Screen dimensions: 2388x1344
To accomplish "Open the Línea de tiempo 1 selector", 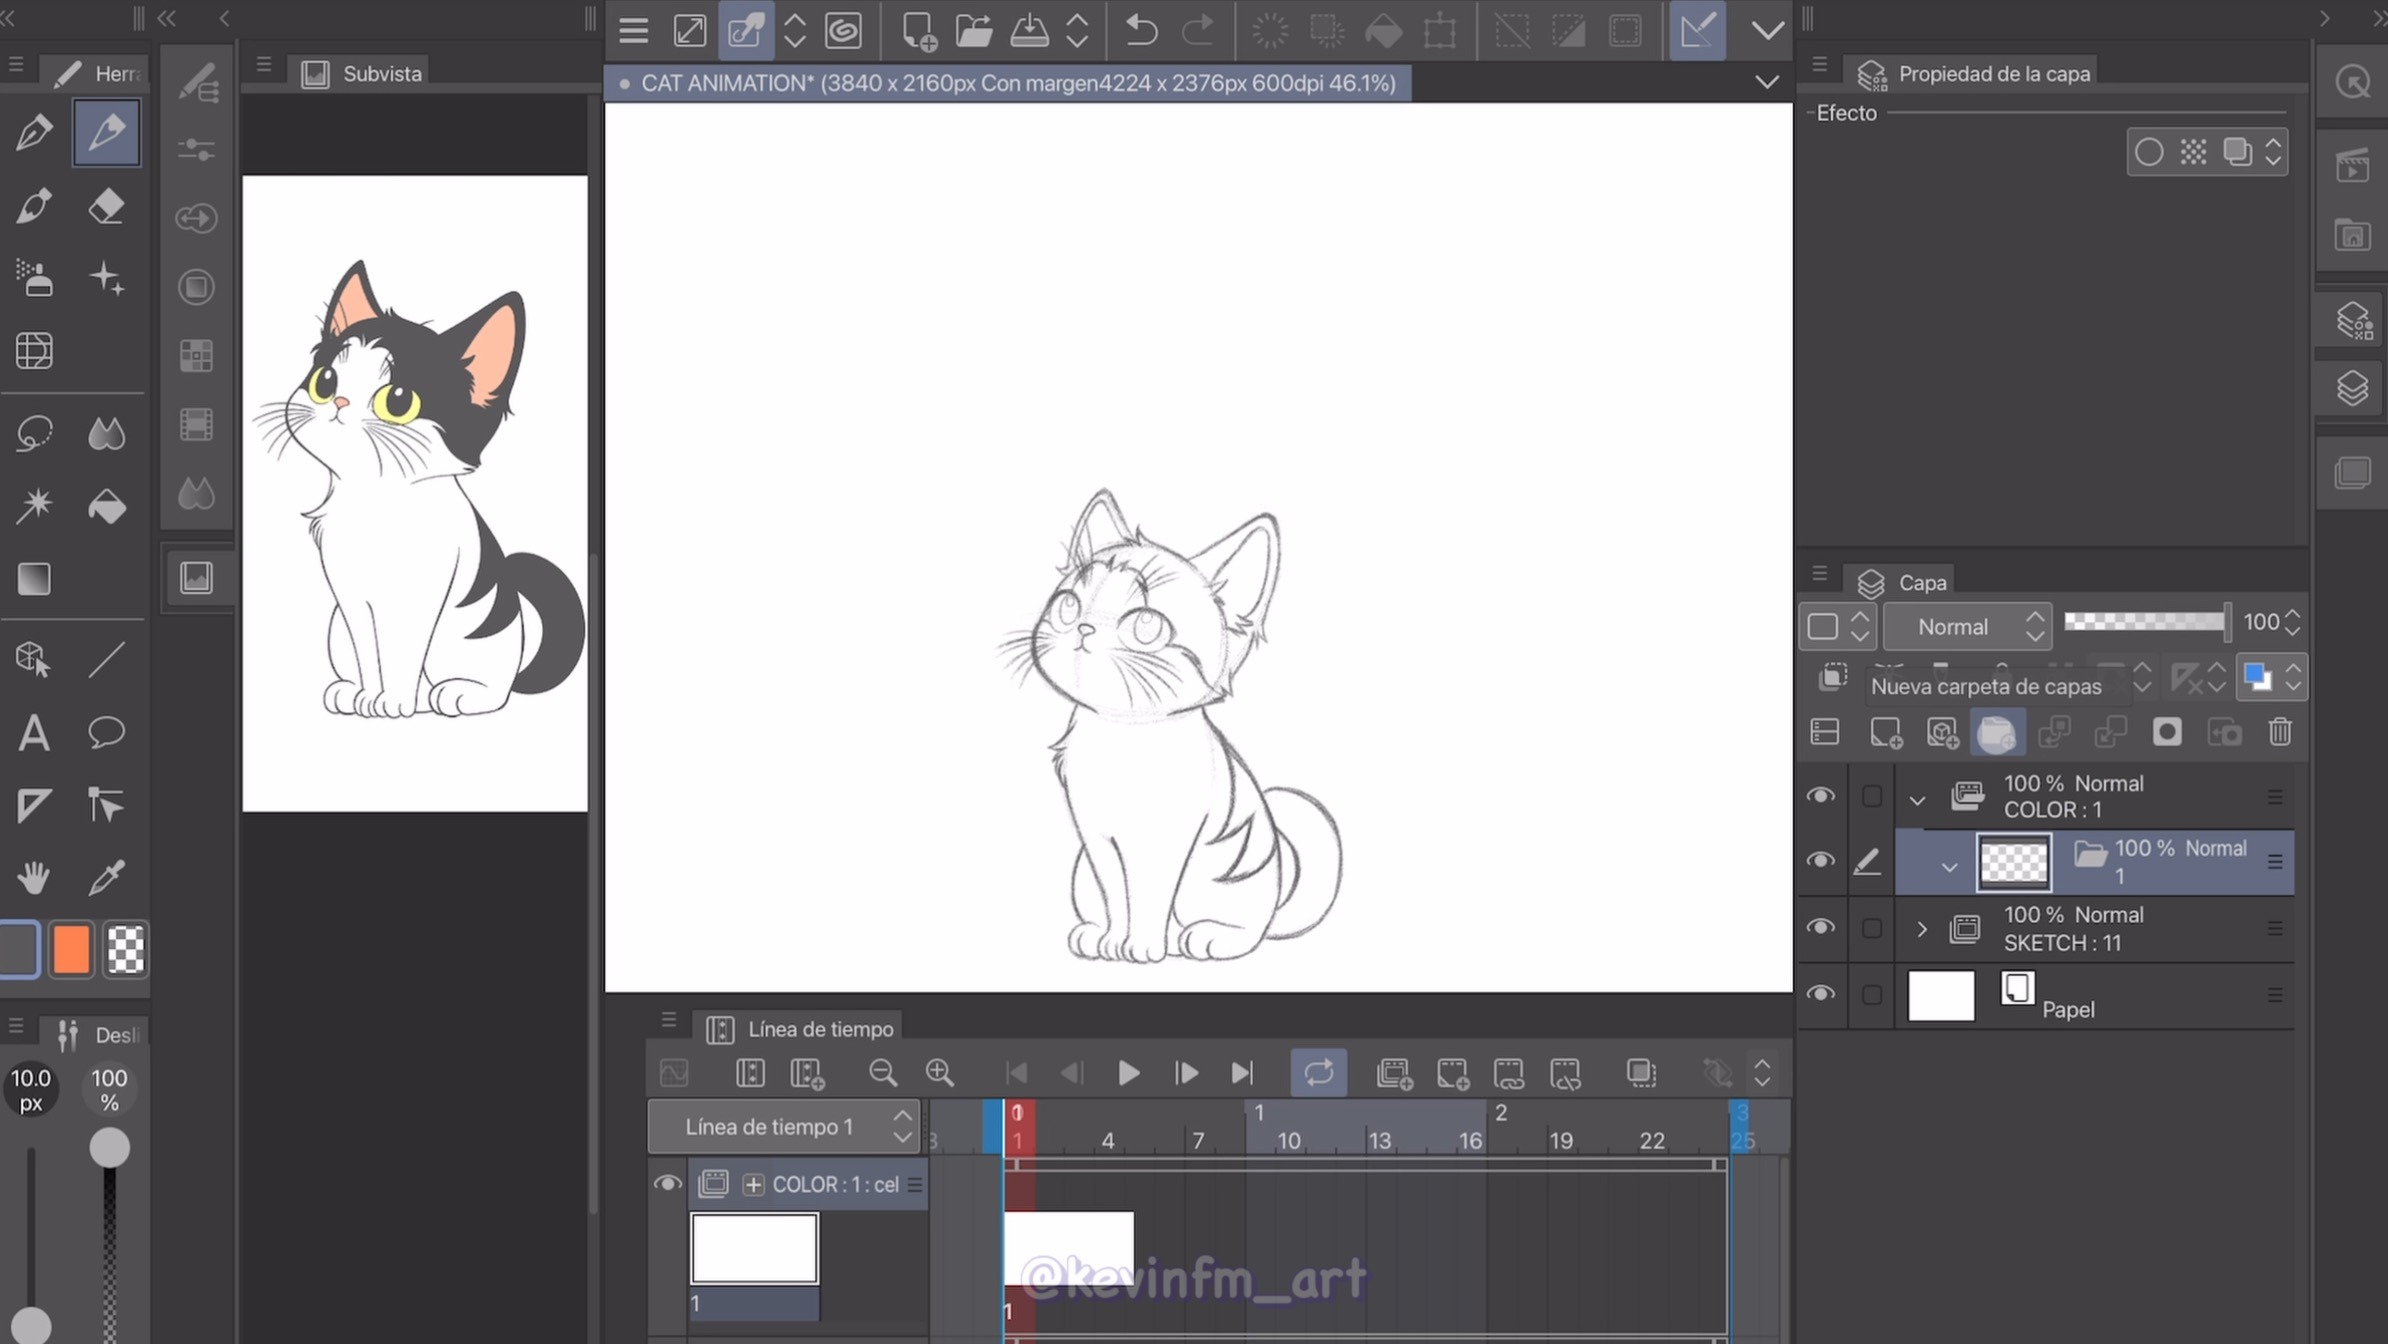I will pyautogui.click(x=784, y=1127).
